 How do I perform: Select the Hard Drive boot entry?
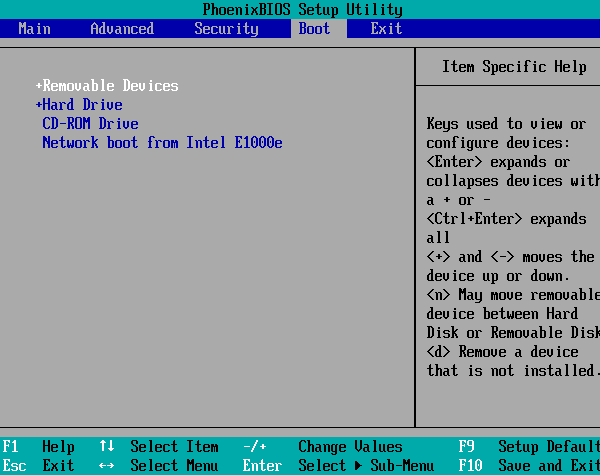[x=82, y=104]
